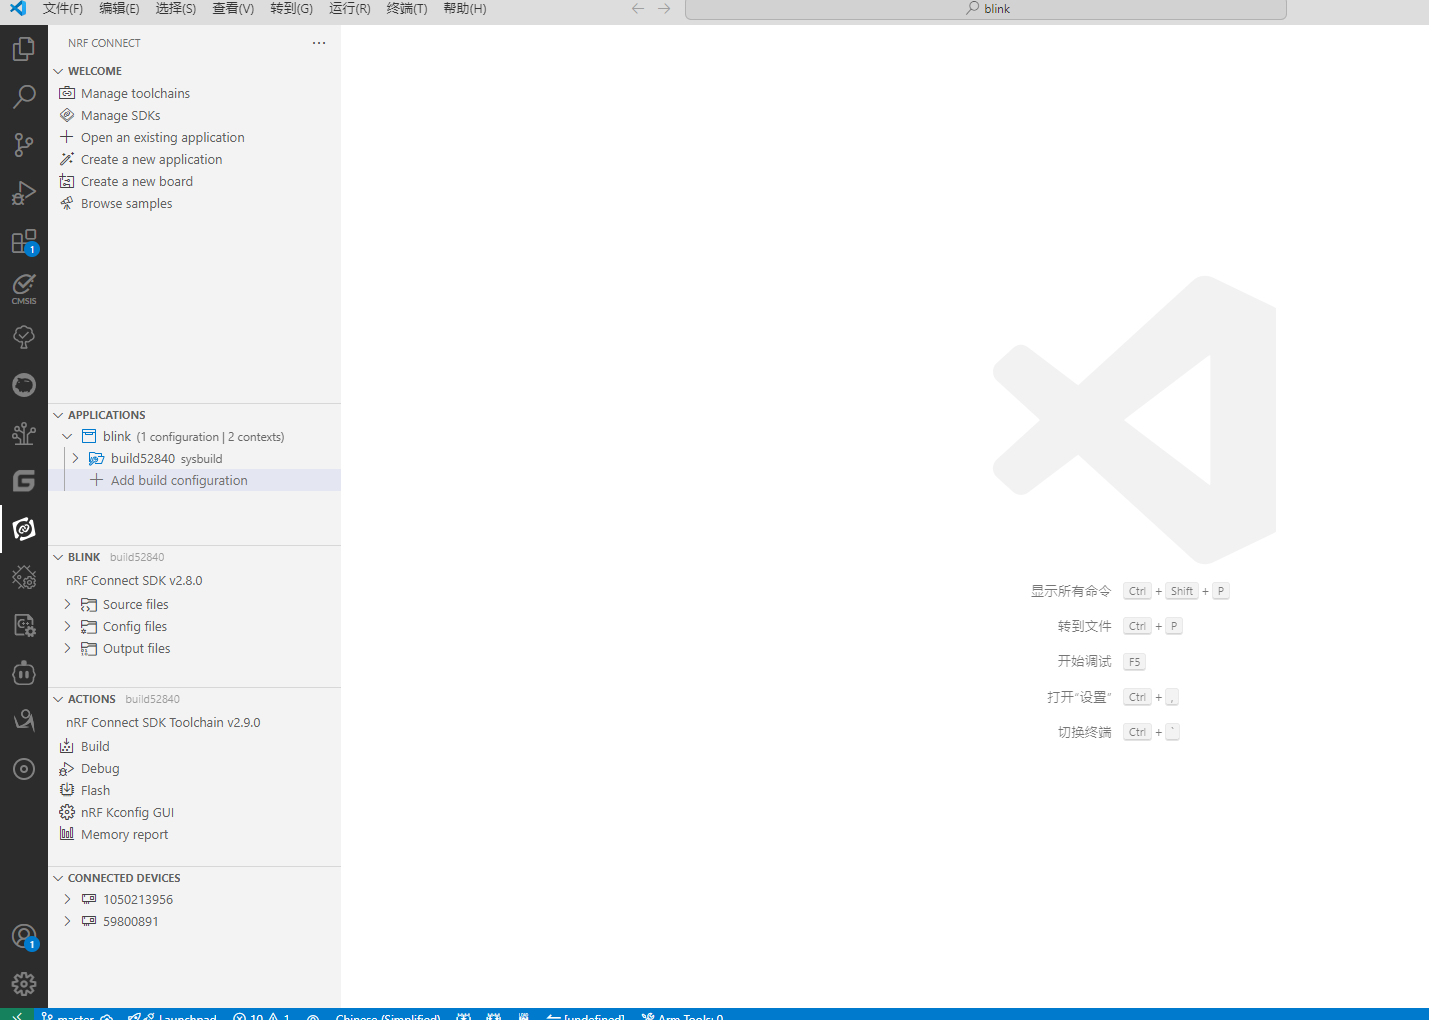This screenshot has height=1020, width=1429.
Task: Collapse the WELCOME section
Action: click(58, 71)
